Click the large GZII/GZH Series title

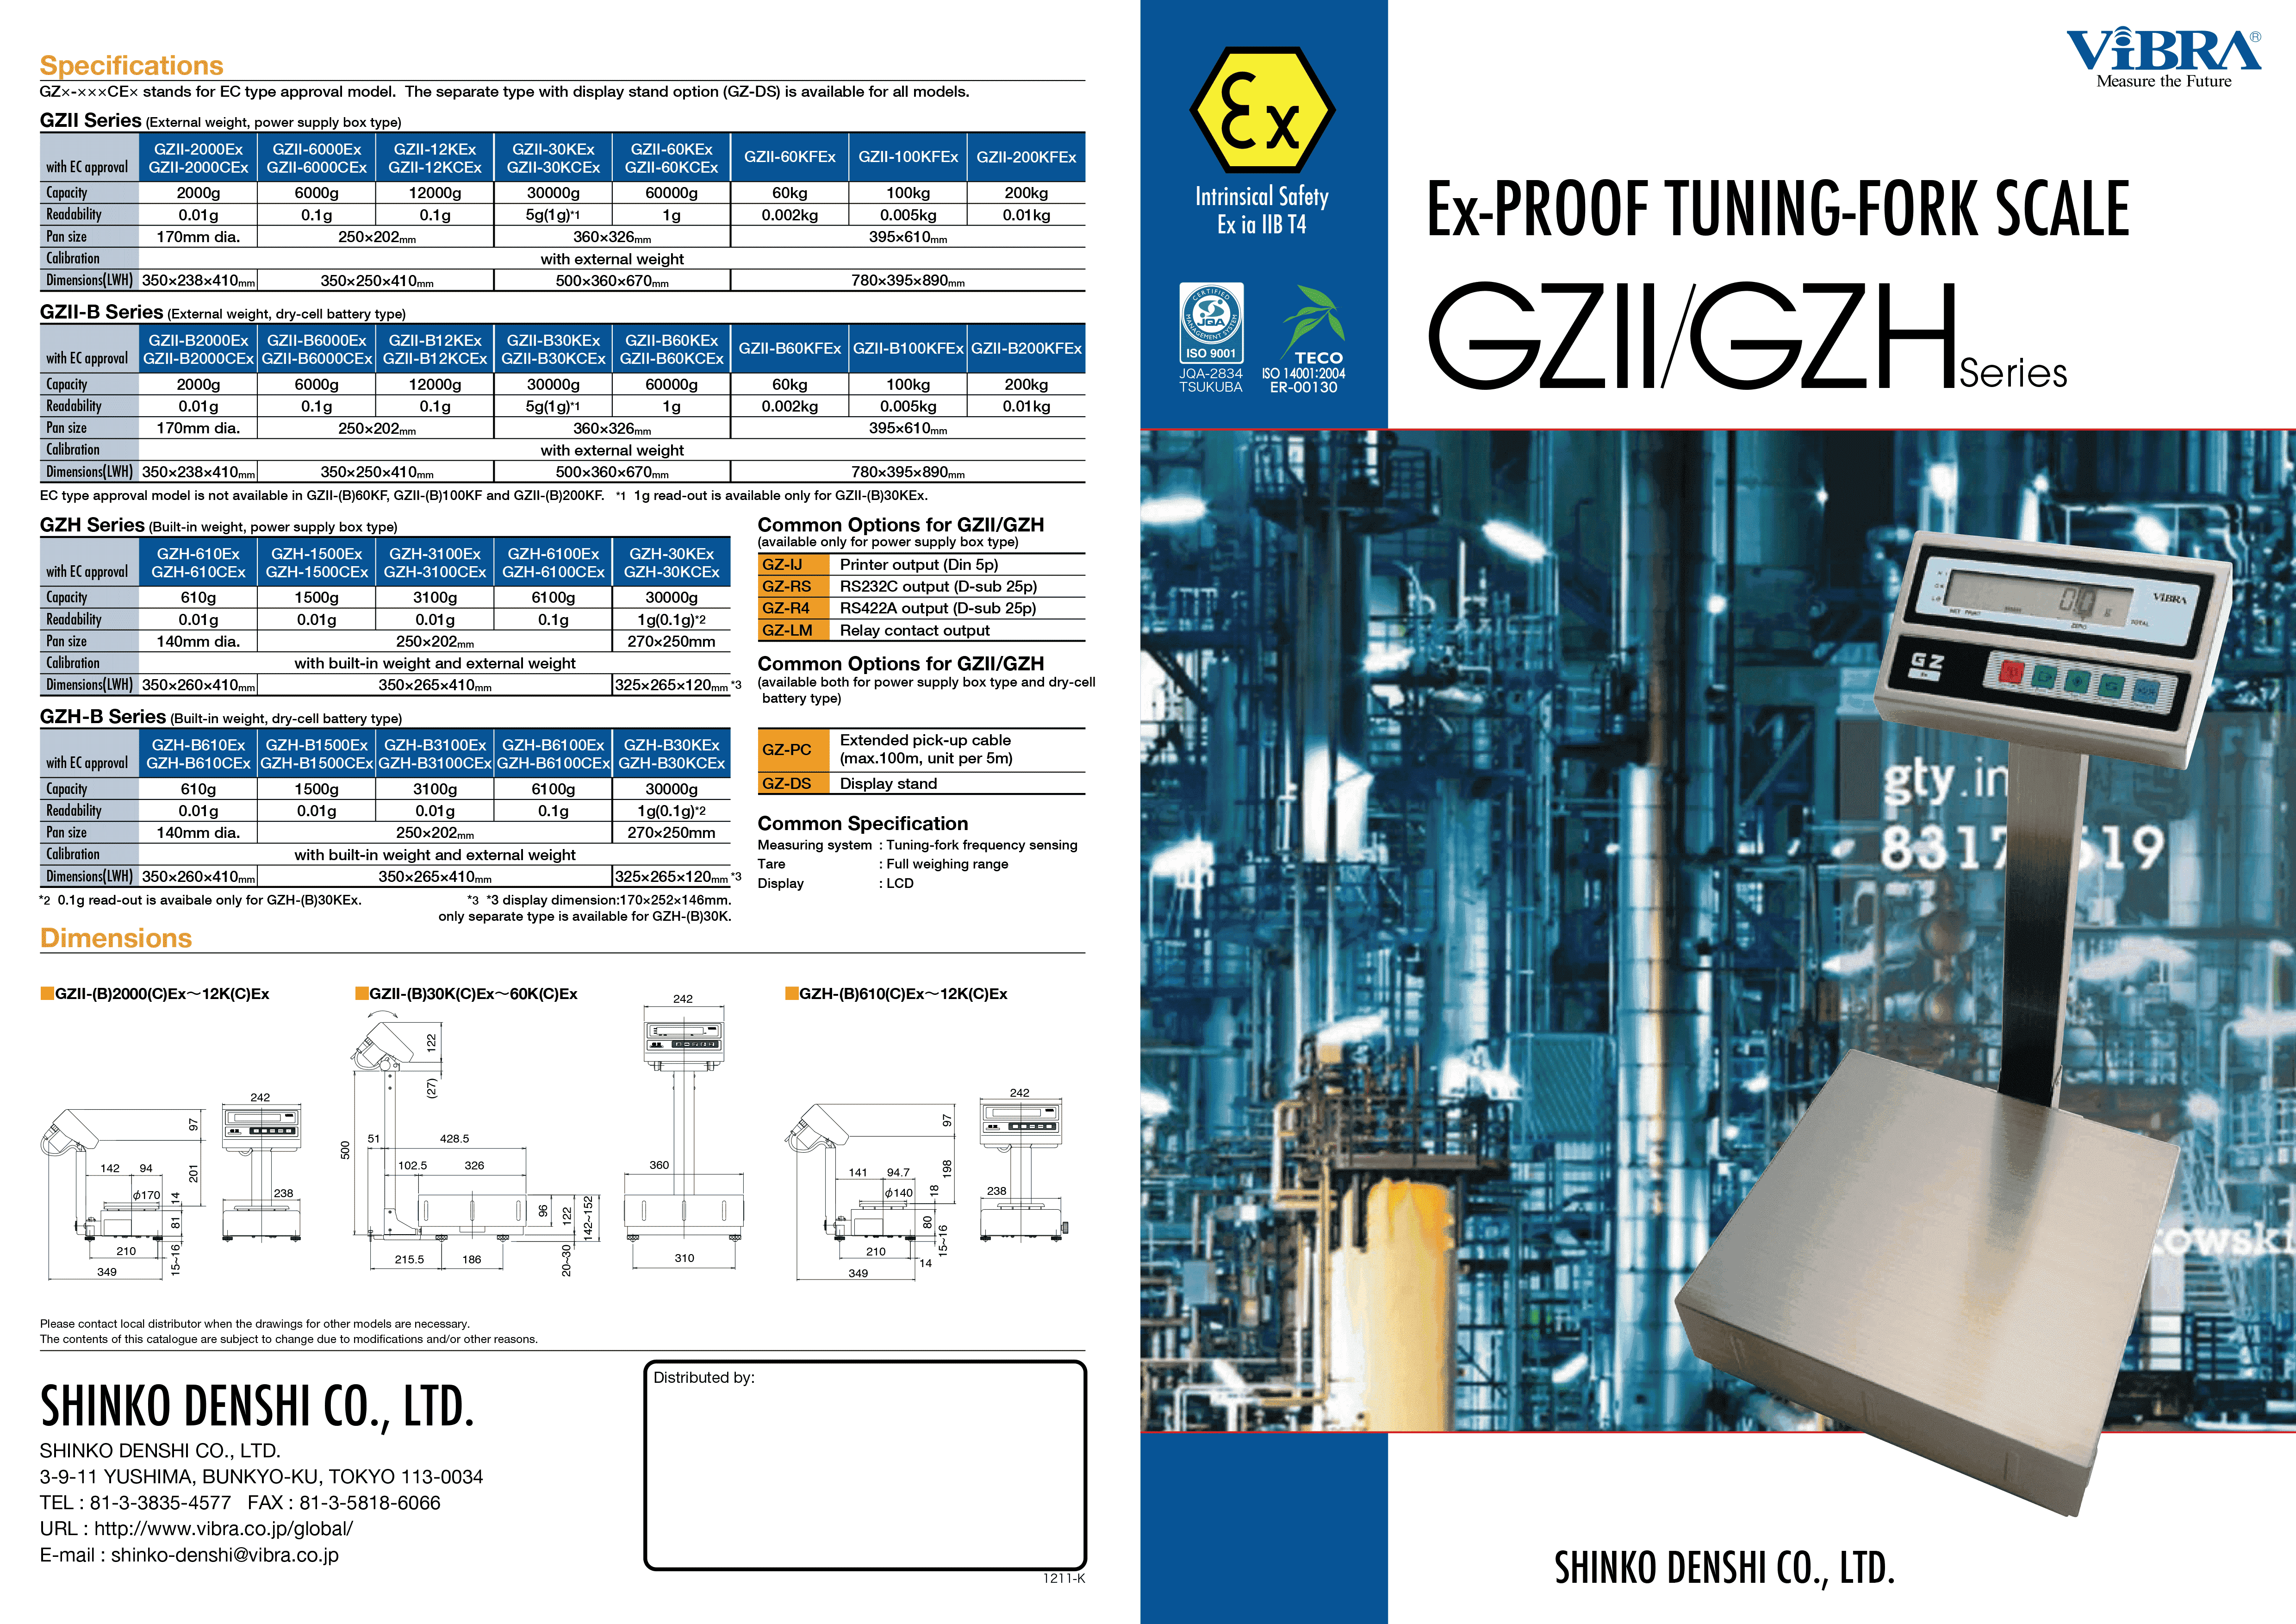[1747, 336]
